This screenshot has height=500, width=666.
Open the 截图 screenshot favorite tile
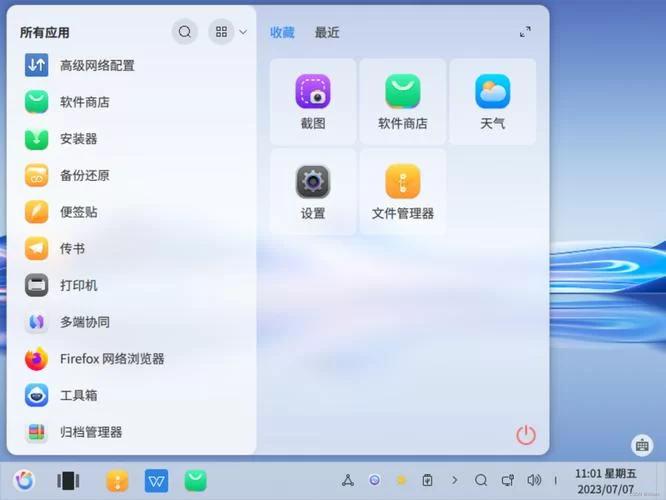point(313,102)
